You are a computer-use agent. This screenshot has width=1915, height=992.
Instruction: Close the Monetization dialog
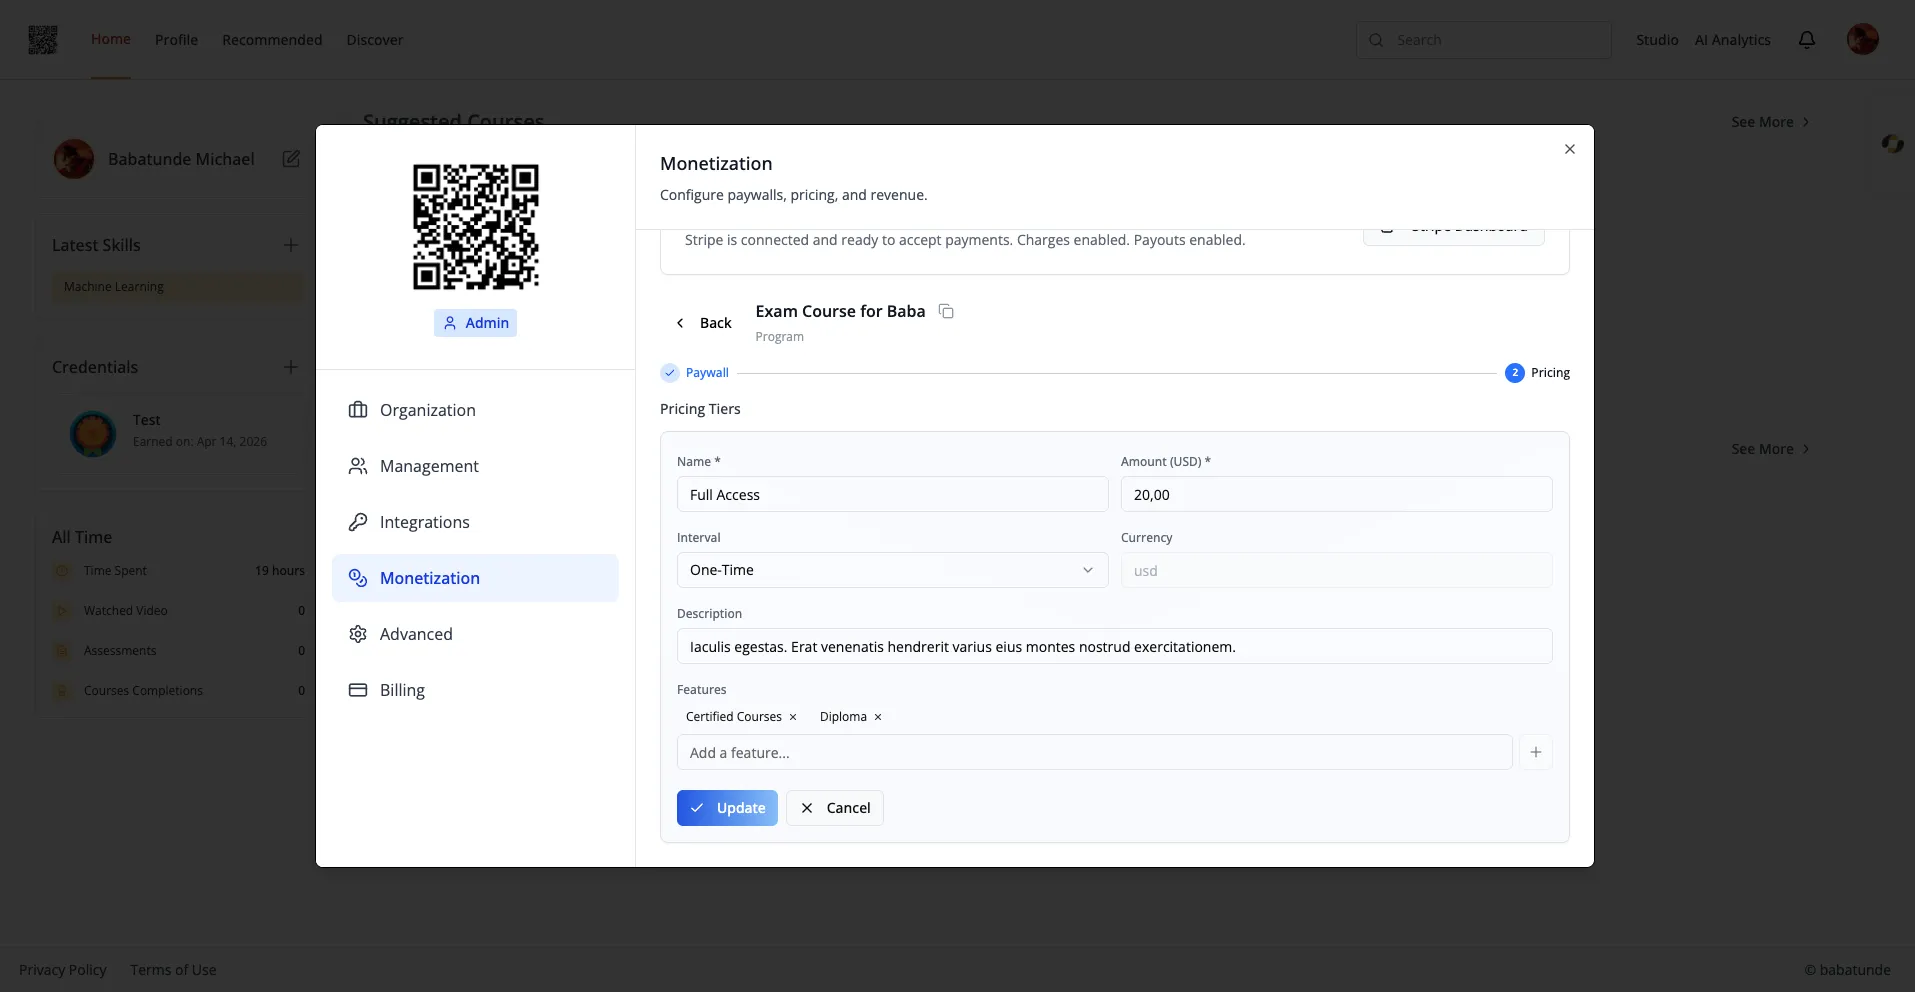pyautogui.click(x=1570, y=149)
